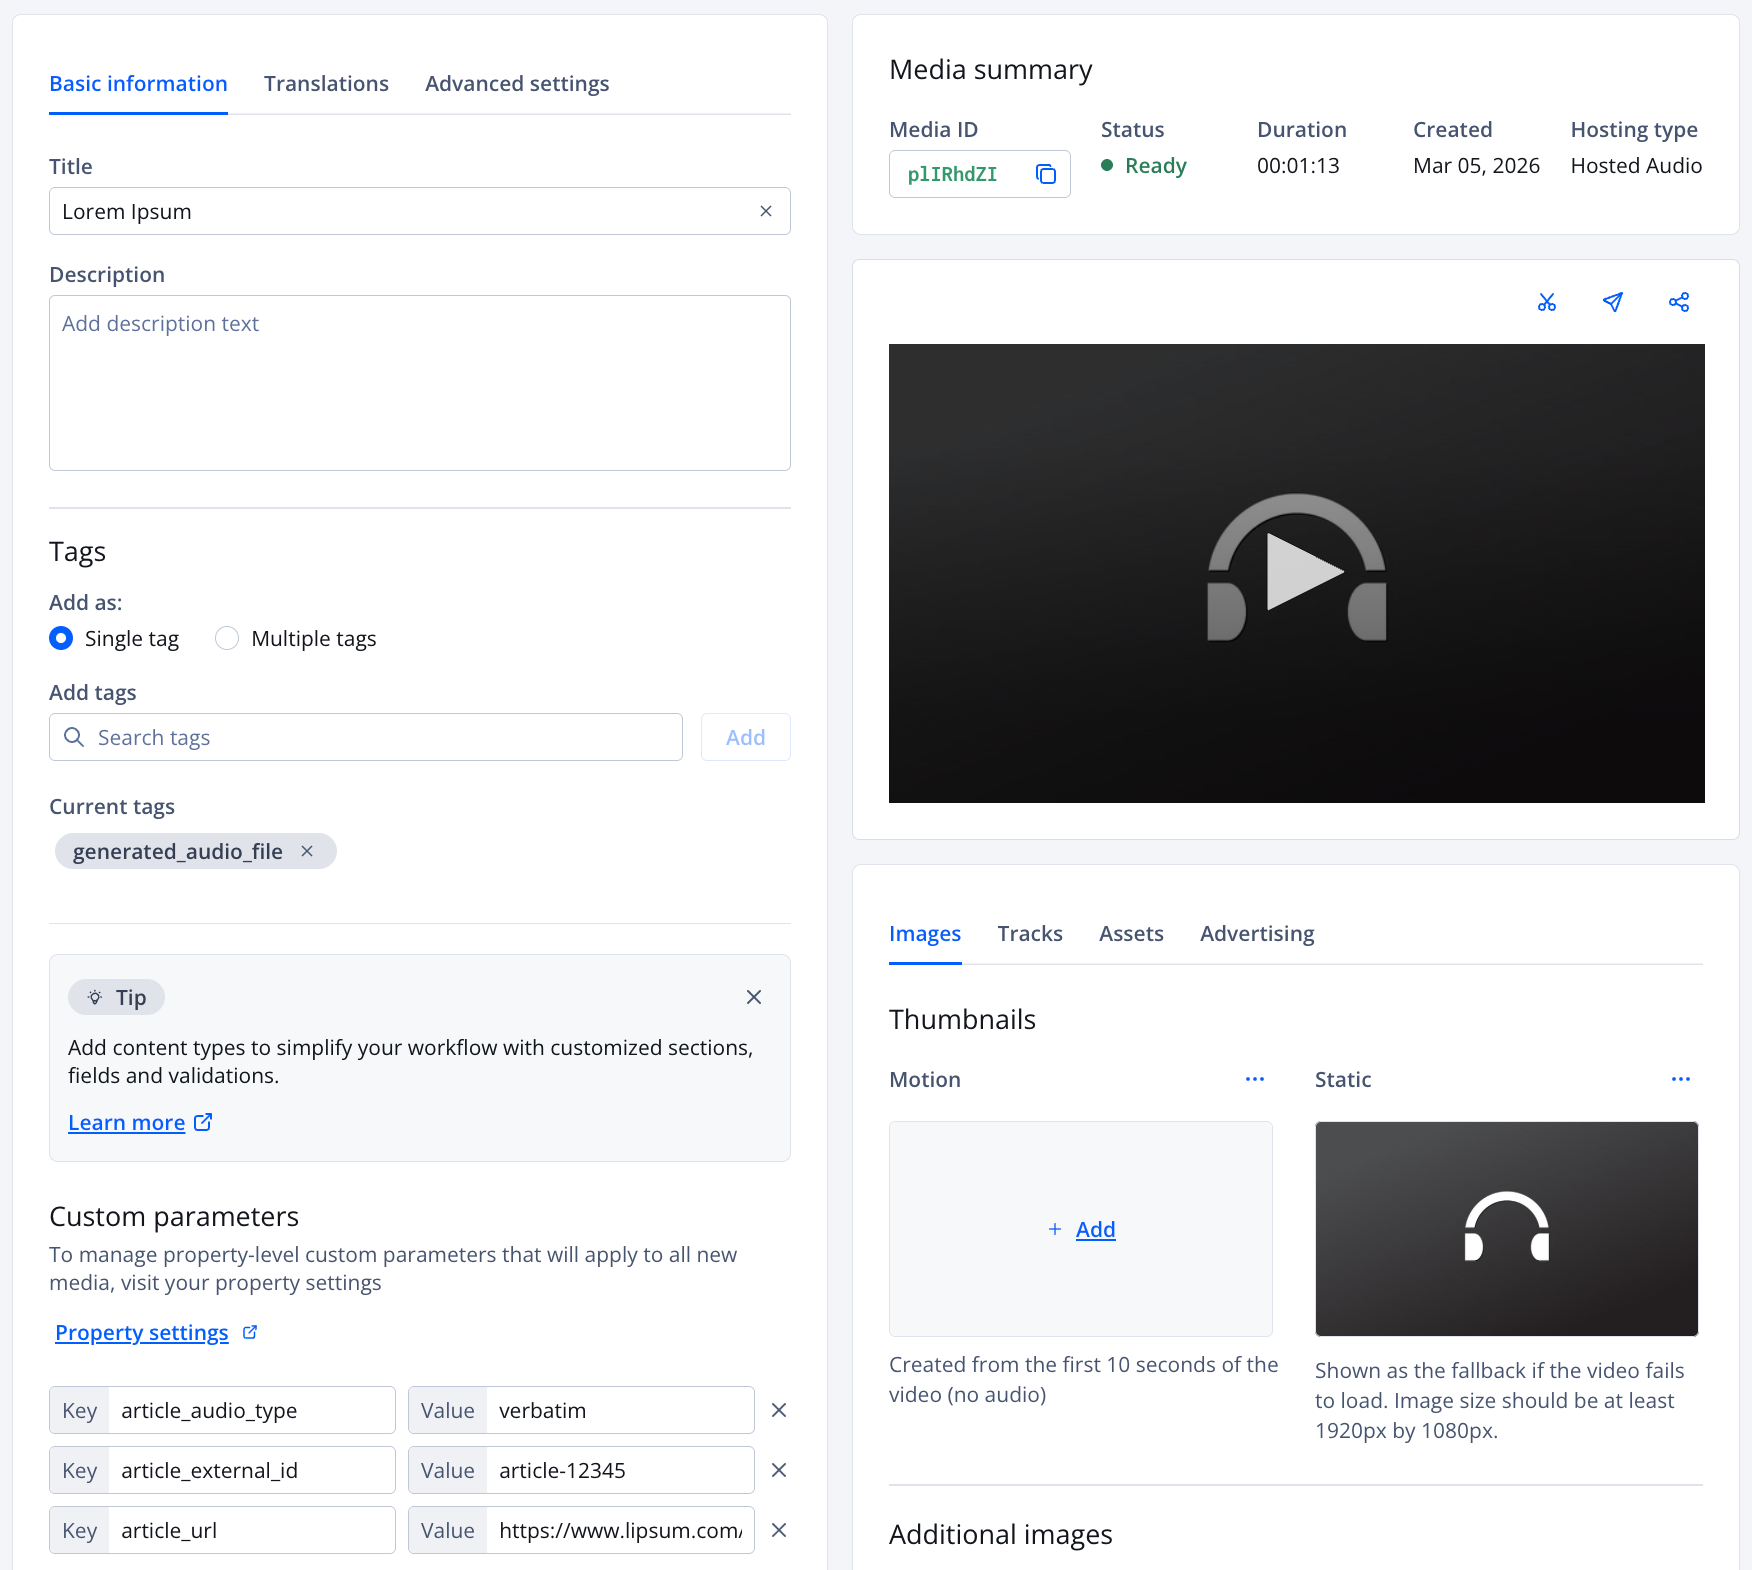Image resolution: width=1752 pixels, height=1570 pixels.
Task: Switch tagging mode to Multiple tags
Action: [x=227, y=638]
